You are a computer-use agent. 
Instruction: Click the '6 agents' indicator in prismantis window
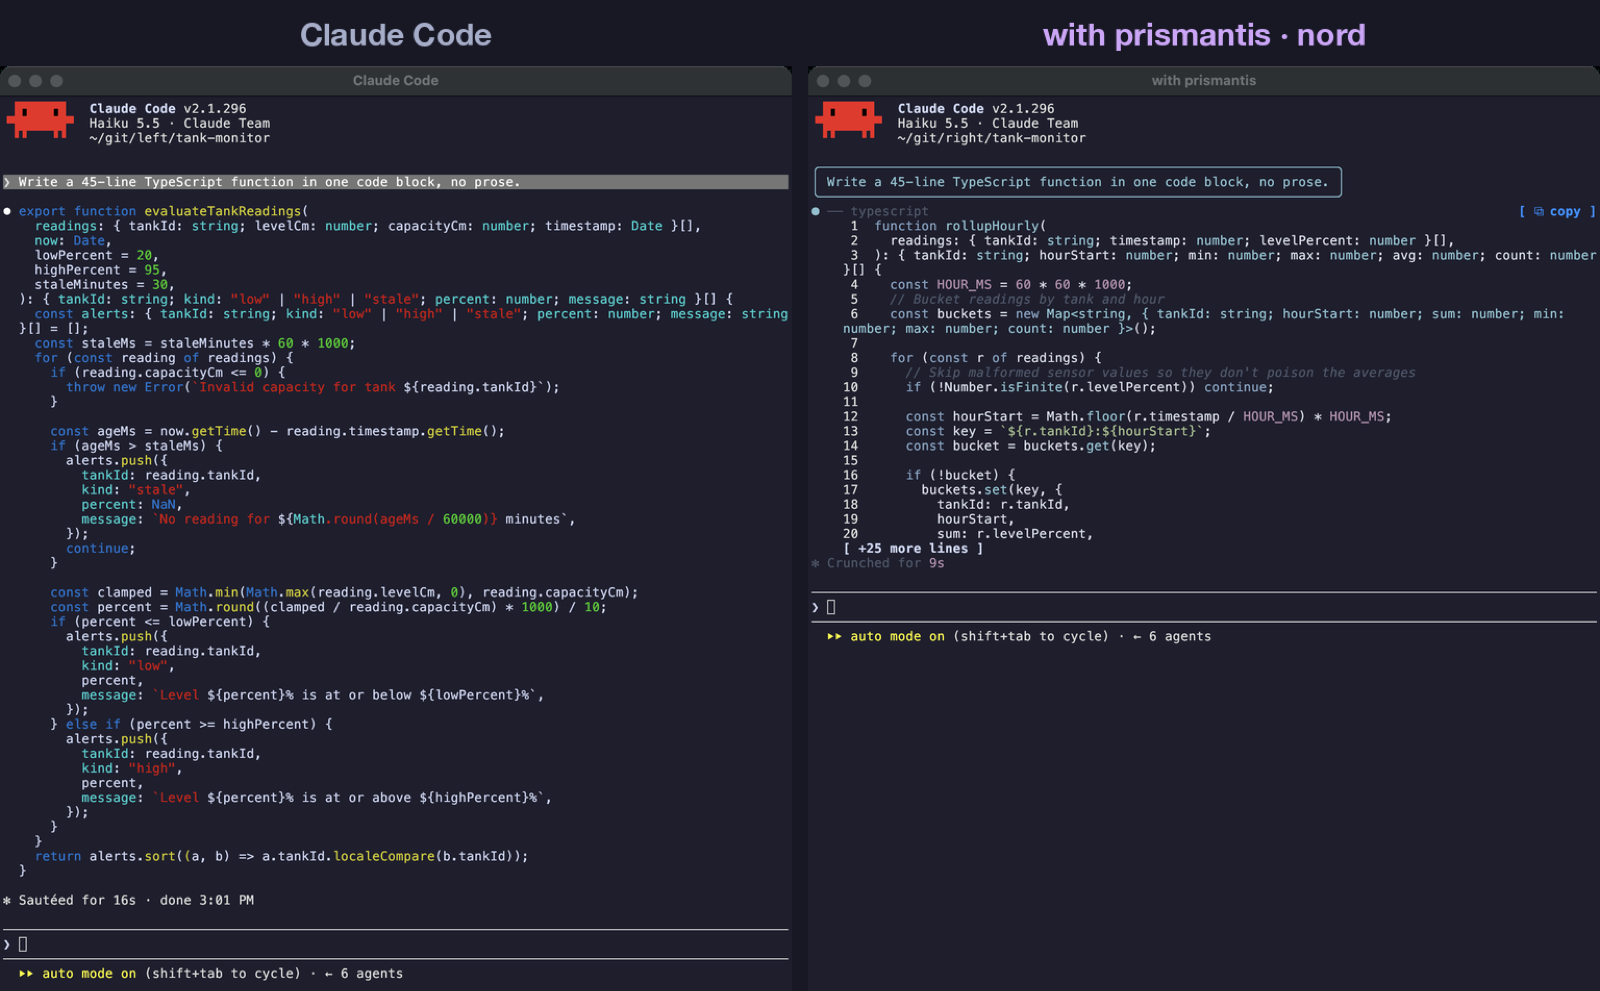1180,637
